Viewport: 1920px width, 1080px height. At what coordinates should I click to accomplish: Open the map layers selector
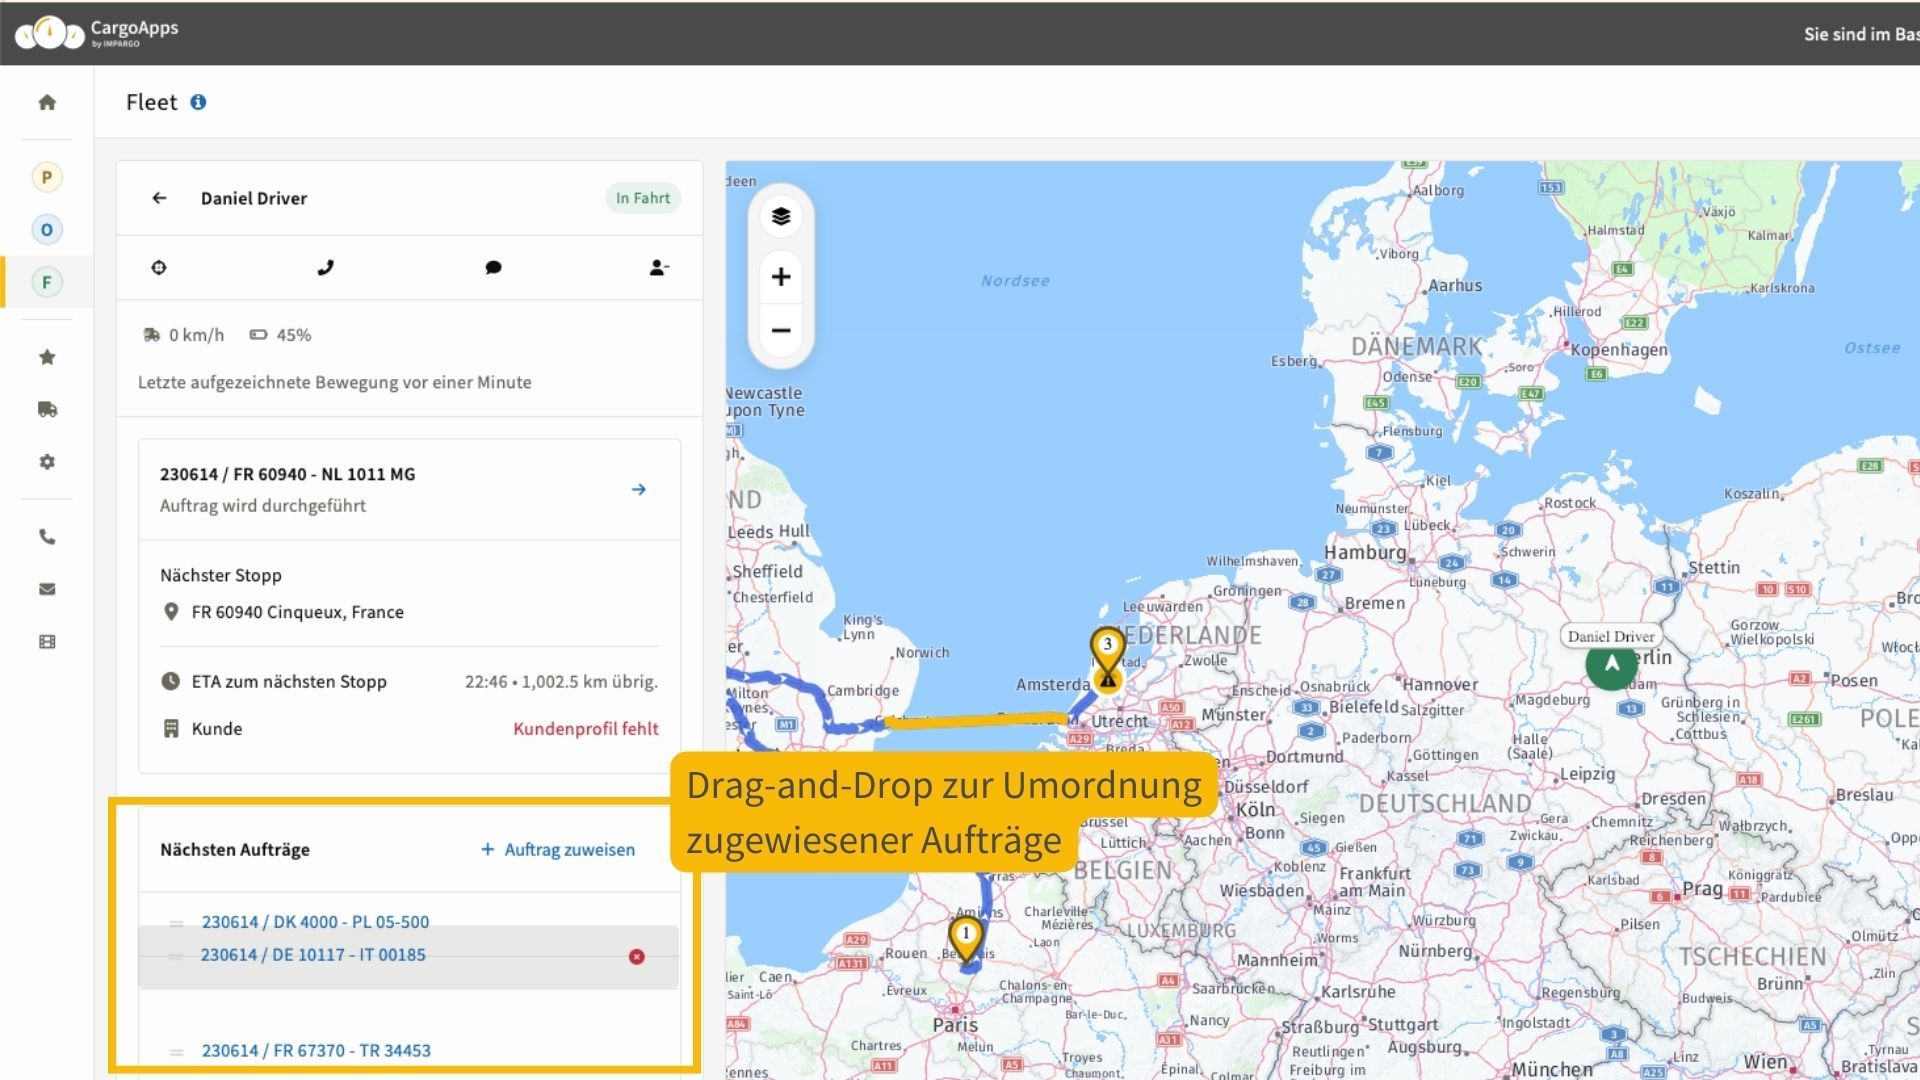[781, 216]
